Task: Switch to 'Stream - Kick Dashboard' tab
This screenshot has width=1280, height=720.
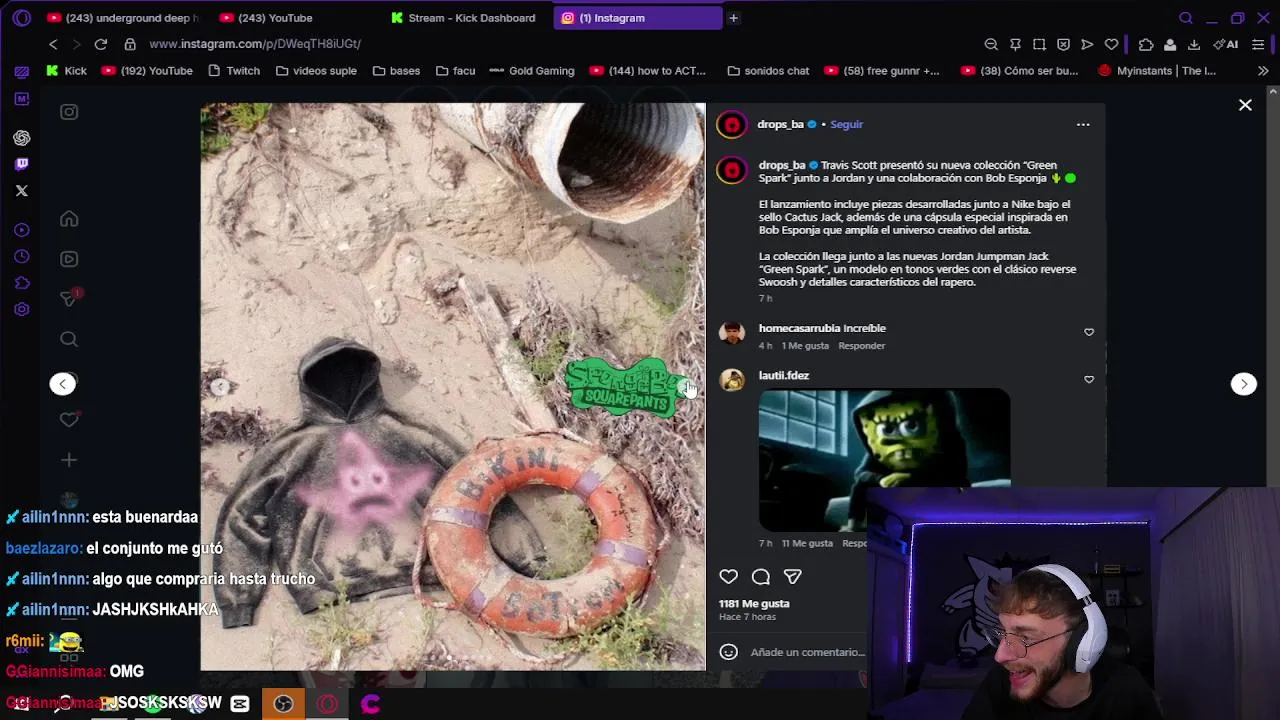Action: tap(466, 18)
